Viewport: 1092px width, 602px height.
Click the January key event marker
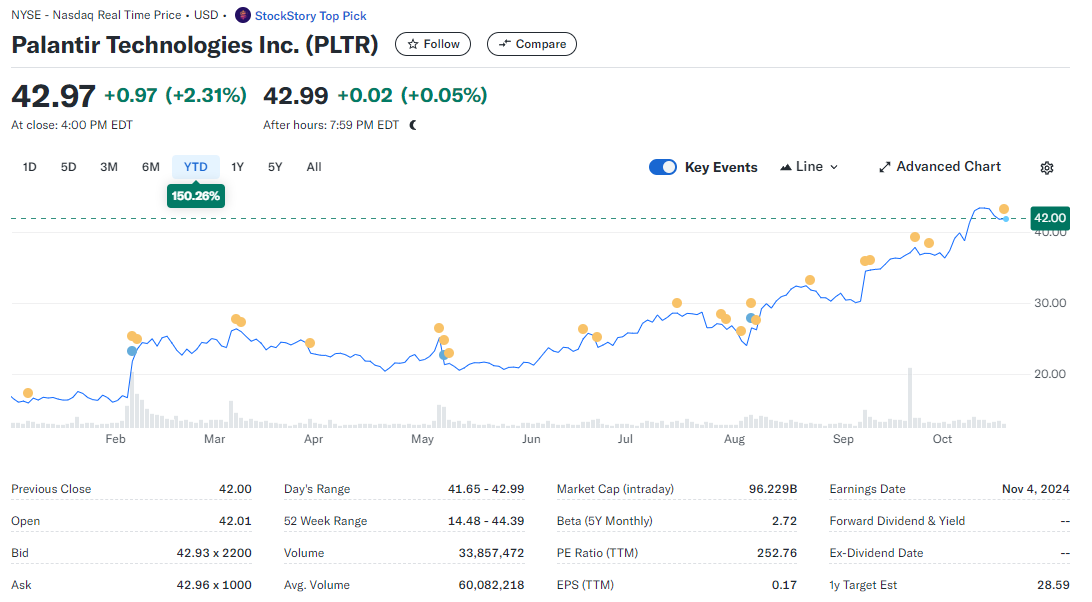pos(28,393)
